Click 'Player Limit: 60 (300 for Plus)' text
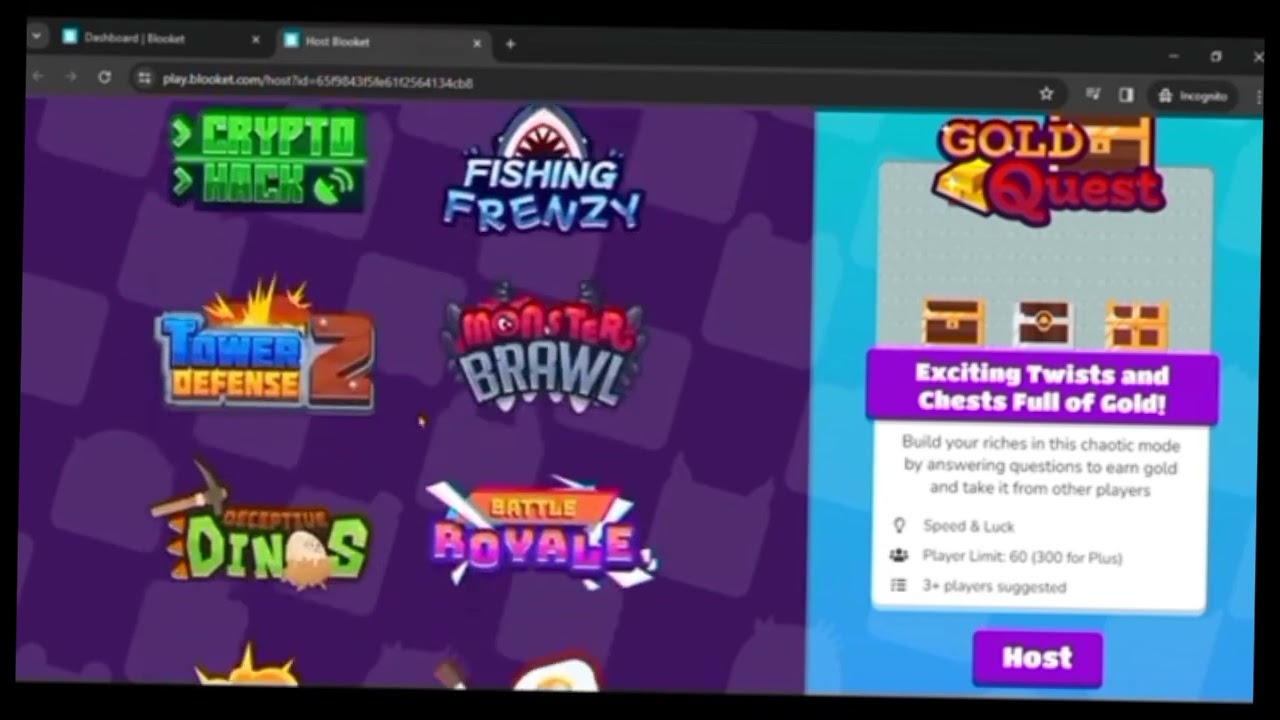Viewport: 1280px width, 720px height. [1022, 557]
